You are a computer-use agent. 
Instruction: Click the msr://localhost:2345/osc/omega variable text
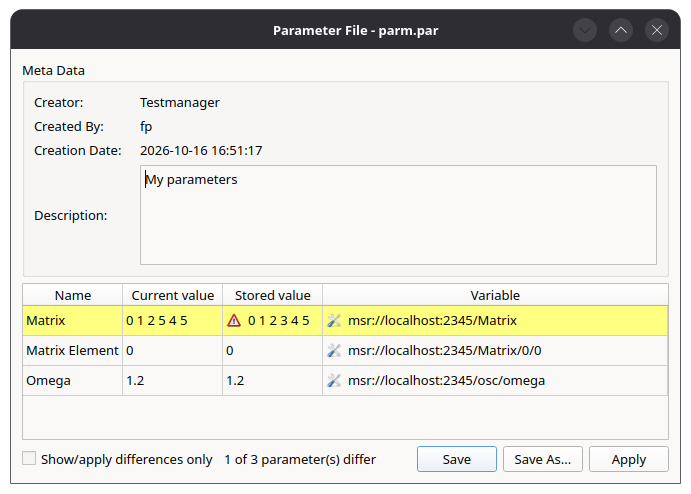(446, 380)
